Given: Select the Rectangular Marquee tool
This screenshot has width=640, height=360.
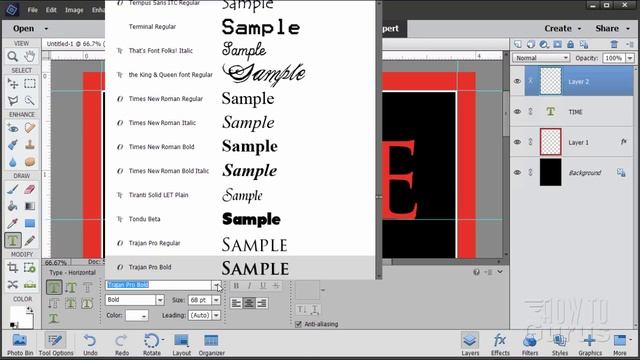Looking at the screenshot, I should (29, 84).
